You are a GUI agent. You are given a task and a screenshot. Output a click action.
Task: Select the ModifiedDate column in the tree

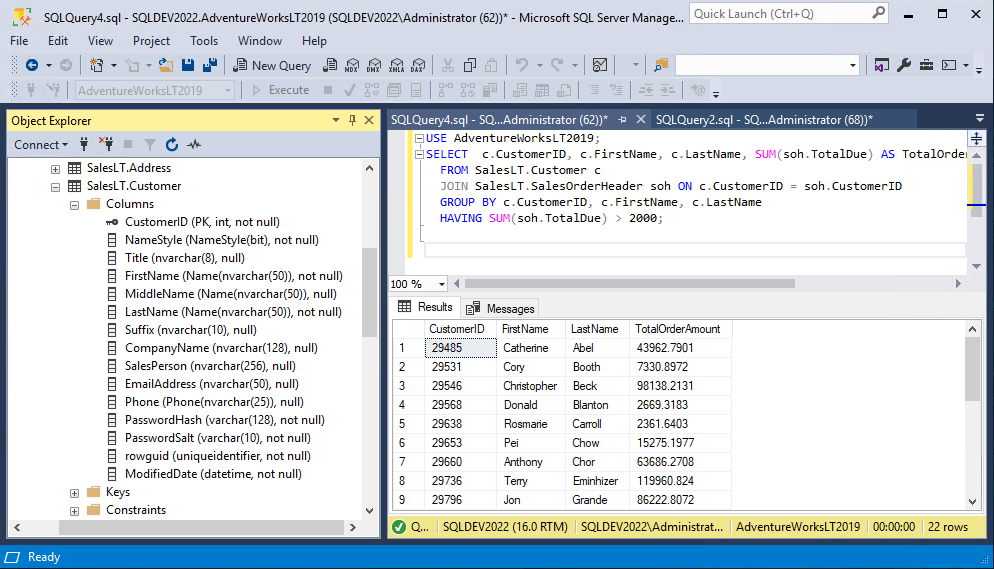tap(213, 474)
